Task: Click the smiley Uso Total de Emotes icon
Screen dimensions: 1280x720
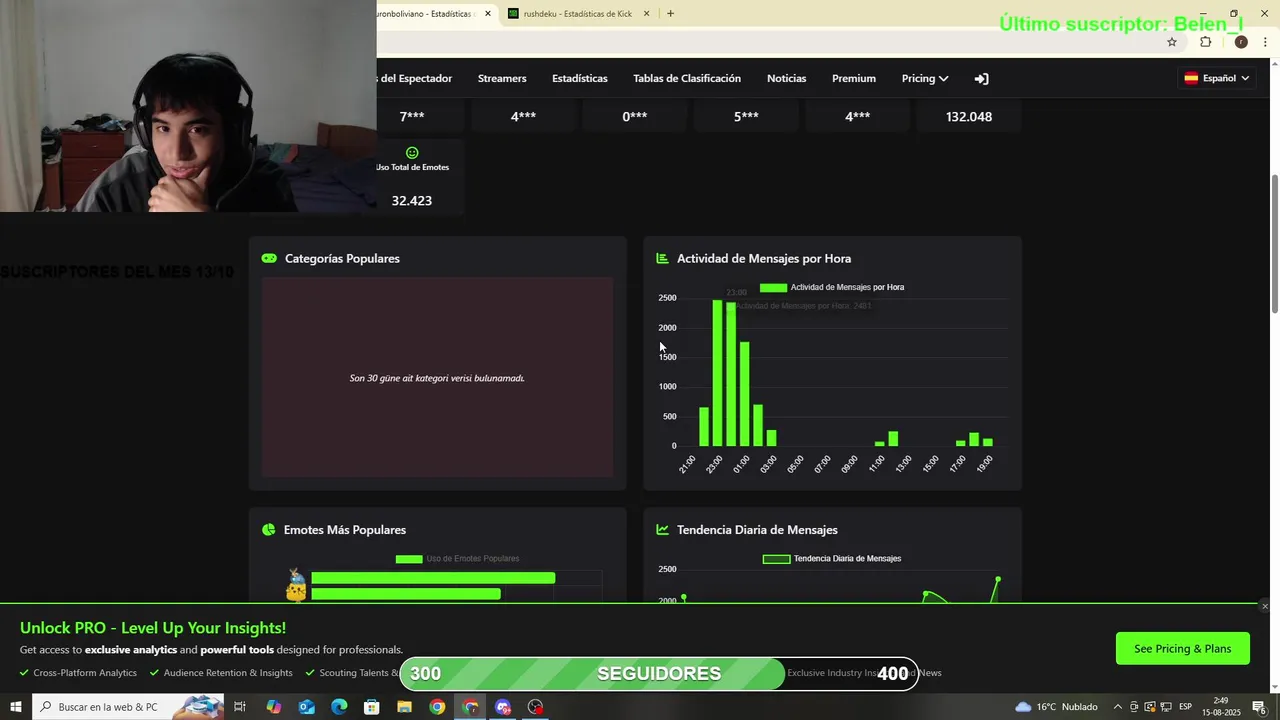Action: click(412, 153)
